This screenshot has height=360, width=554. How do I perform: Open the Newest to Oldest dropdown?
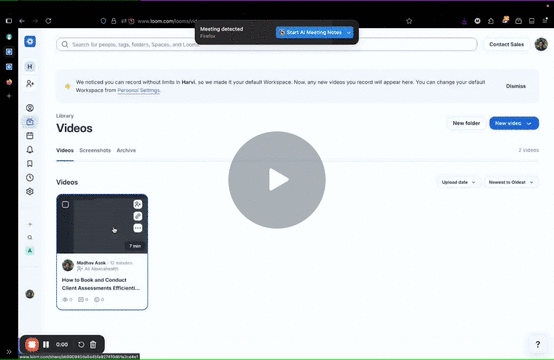coord(511,182)
